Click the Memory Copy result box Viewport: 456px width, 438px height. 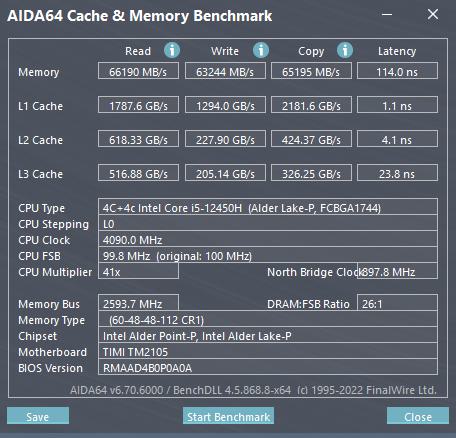[311, 71]
